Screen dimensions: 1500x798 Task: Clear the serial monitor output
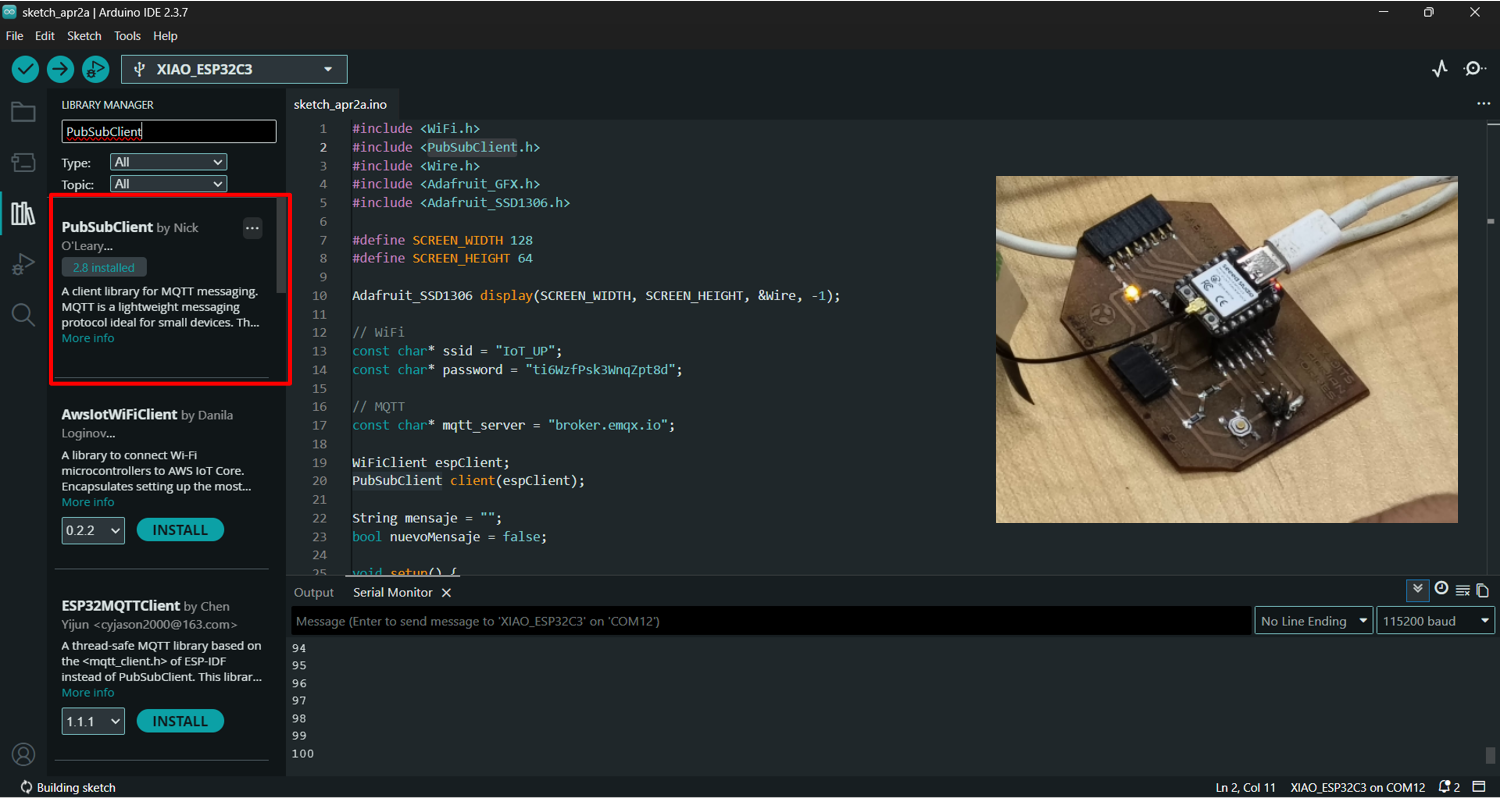(x=1462, y=590)
